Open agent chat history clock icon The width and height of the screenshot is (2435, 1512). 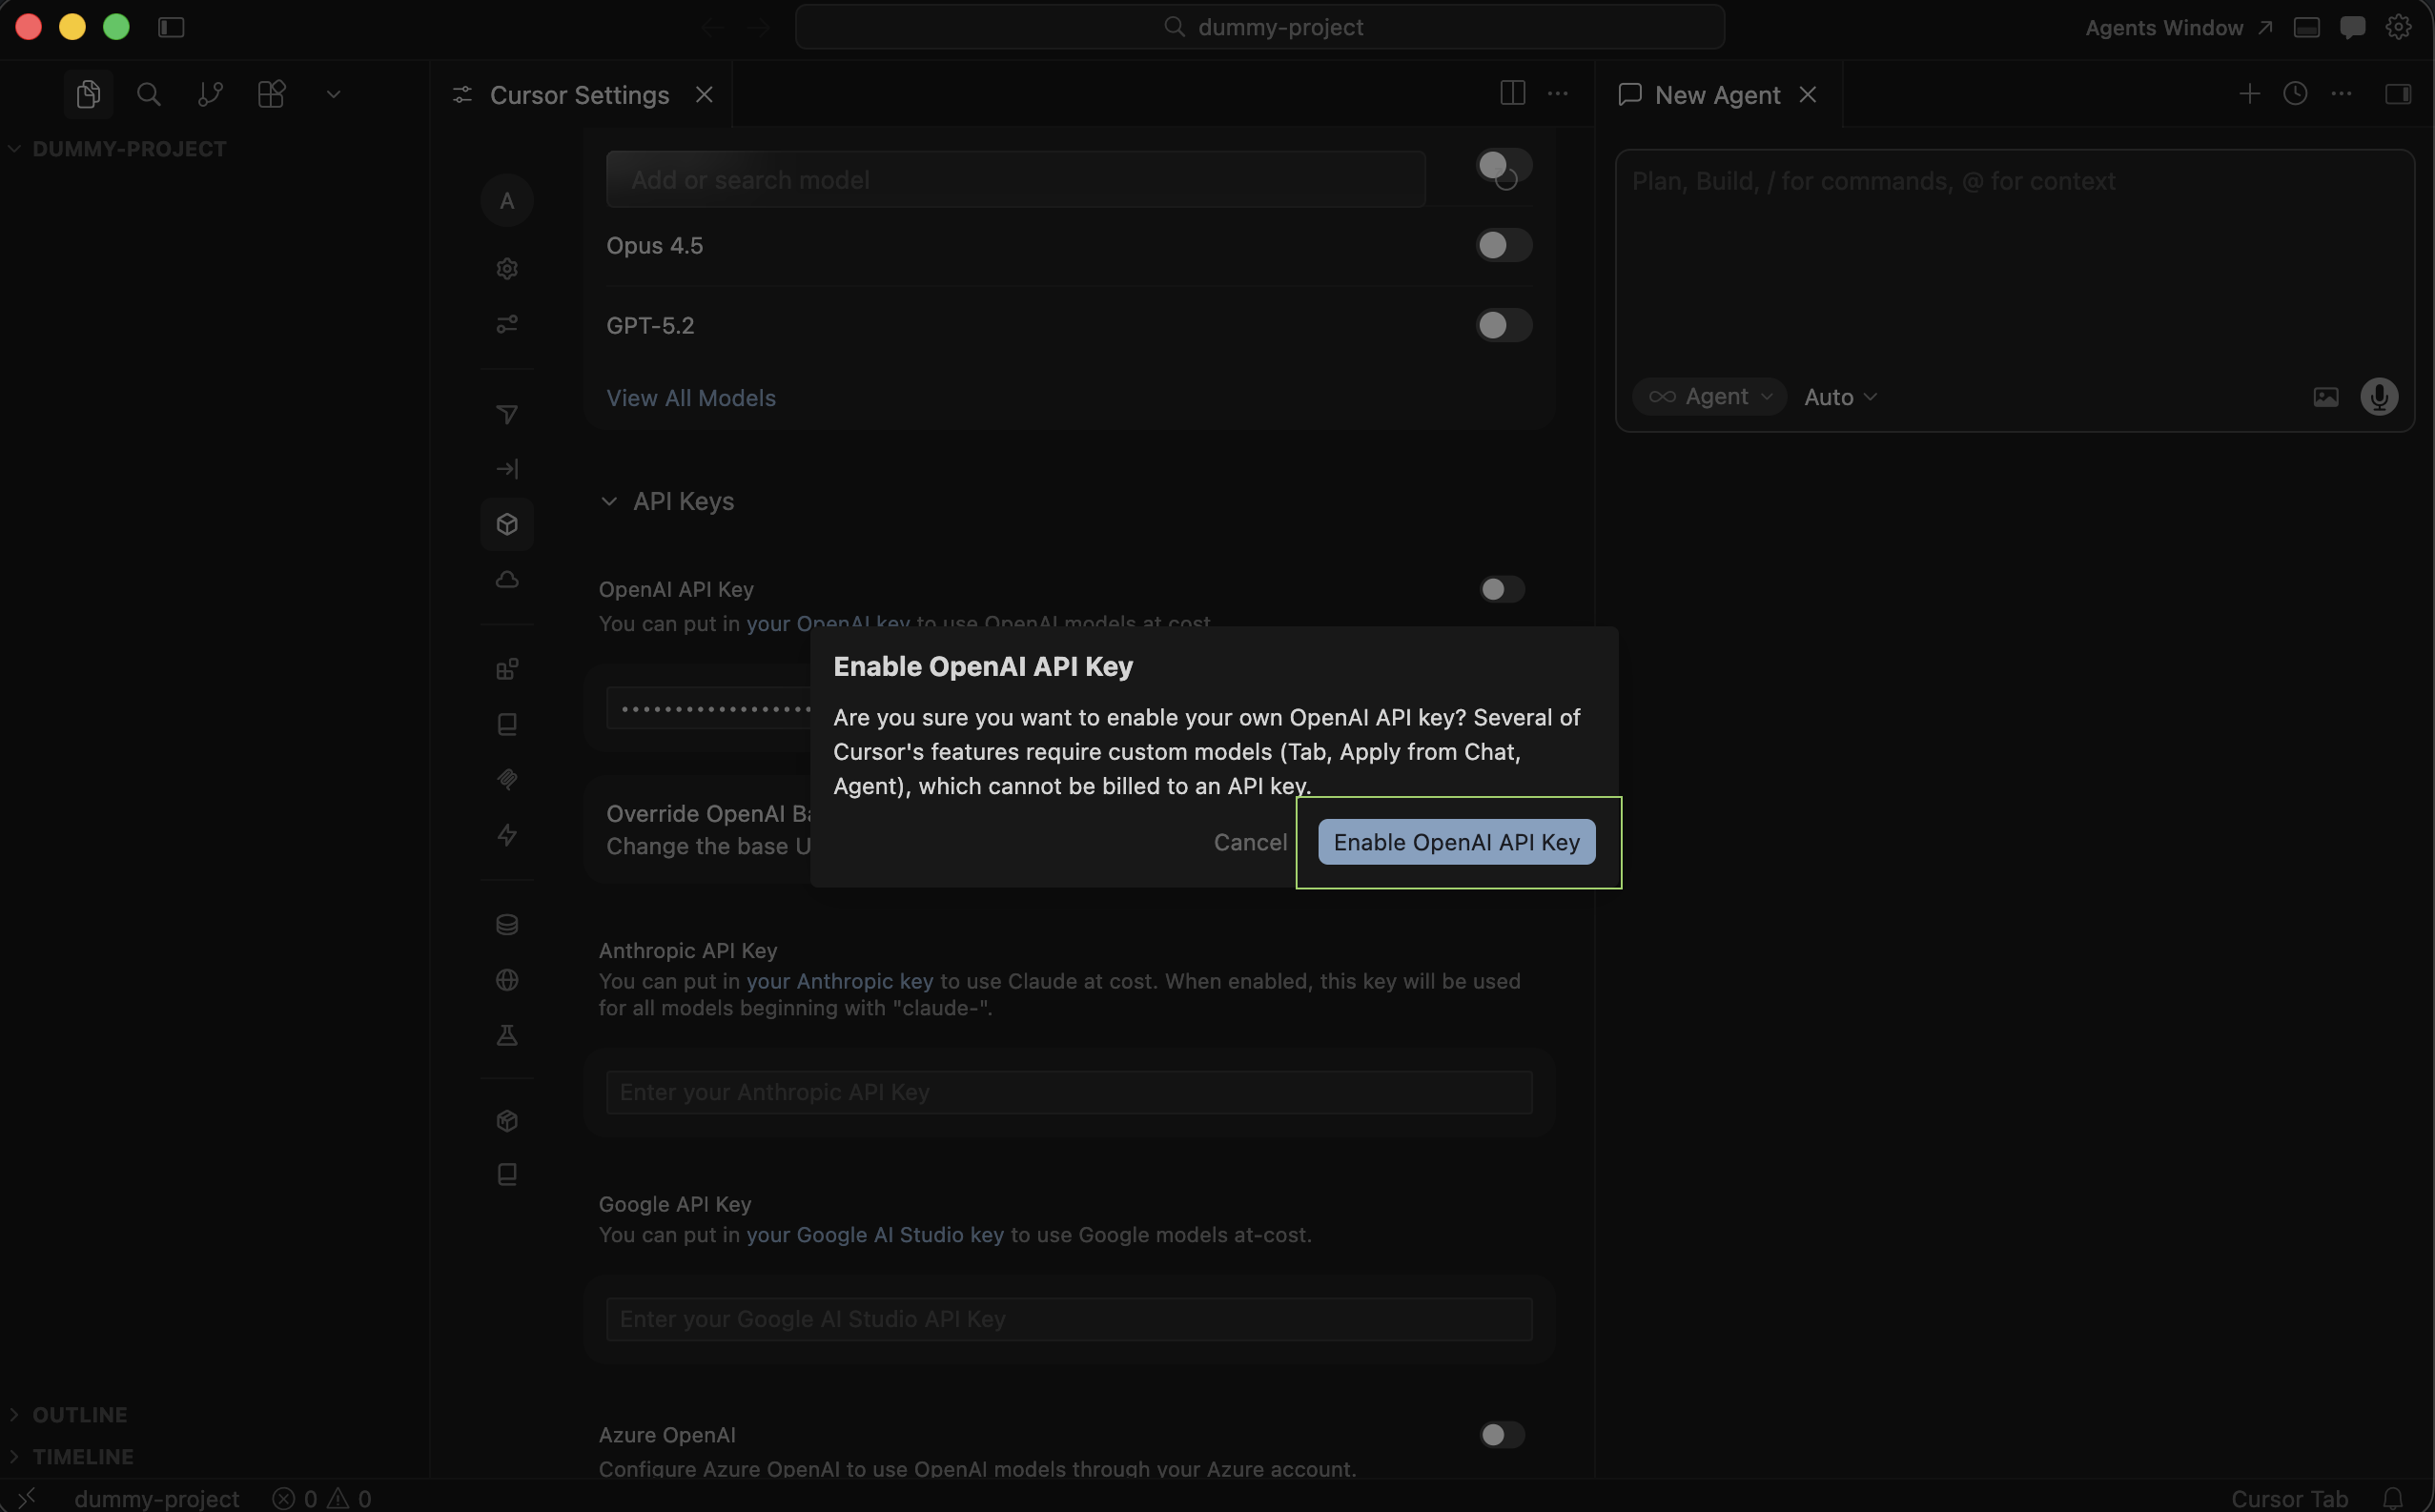(2295, 93)
